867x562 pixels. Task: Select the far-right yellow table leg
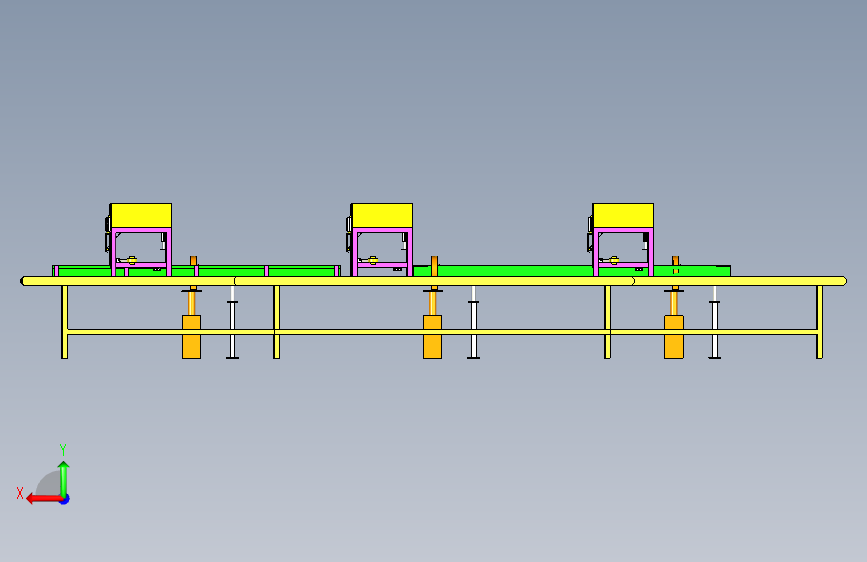819,322
